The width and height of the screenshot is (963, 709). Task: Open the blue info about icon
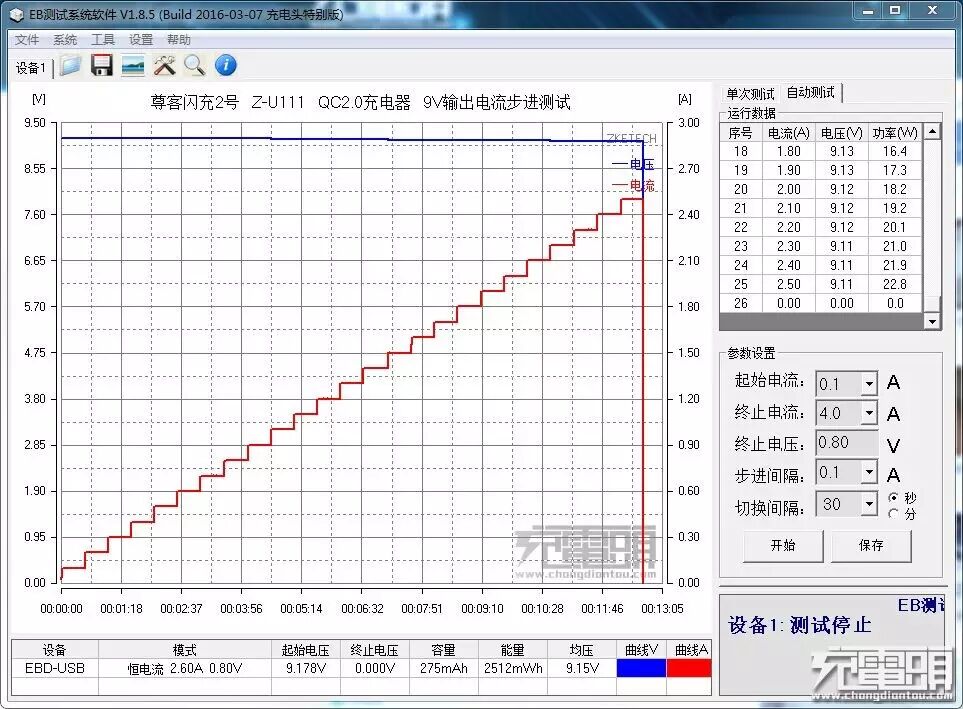coord(226,65)
